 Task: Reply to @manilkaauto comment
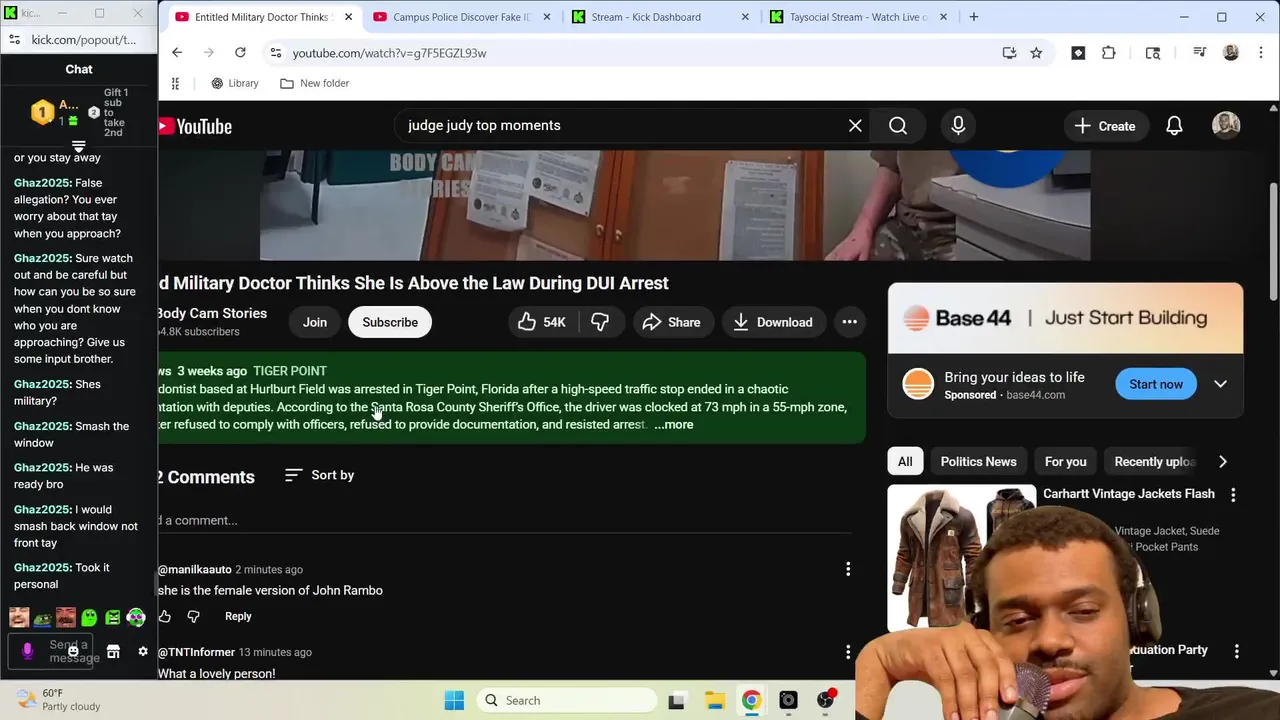238,616
